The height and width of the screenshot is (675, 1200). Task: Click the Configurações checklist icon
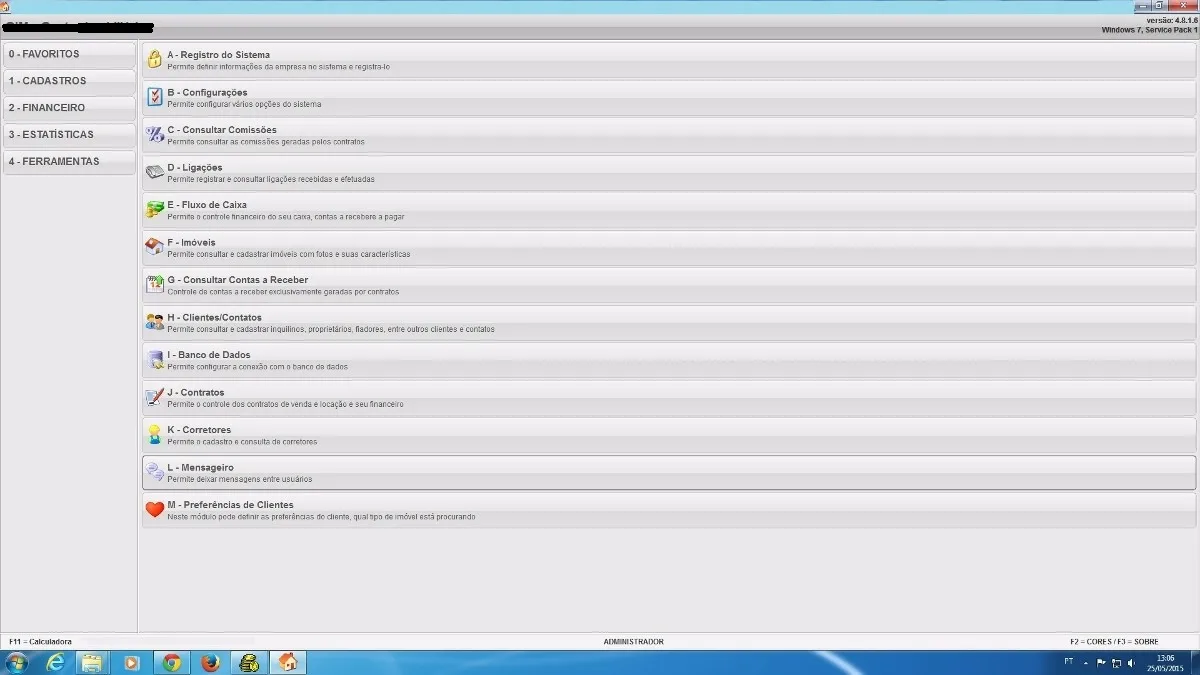tap(155, 97)
